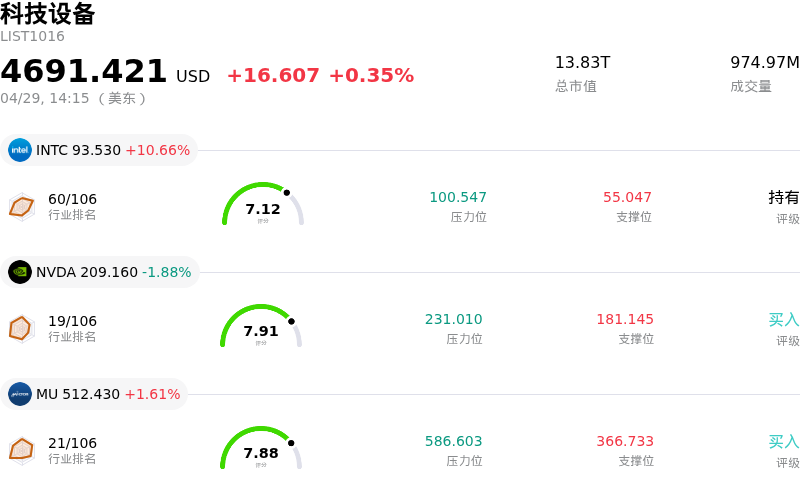Click the Intel logo icon
Viewport: 800px width, 488px height.
(x=20, y=150)
